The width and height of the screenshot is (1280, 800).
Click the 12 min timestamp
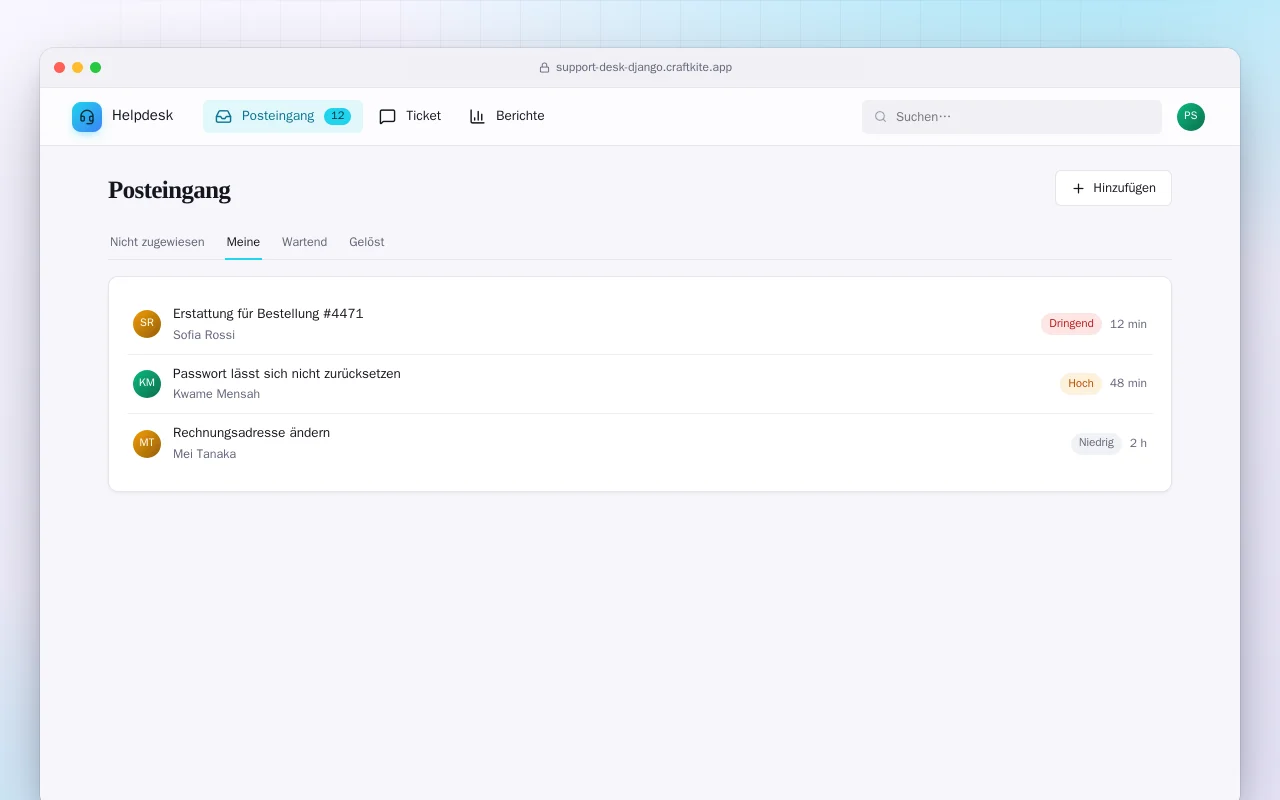pos(1128,324)
